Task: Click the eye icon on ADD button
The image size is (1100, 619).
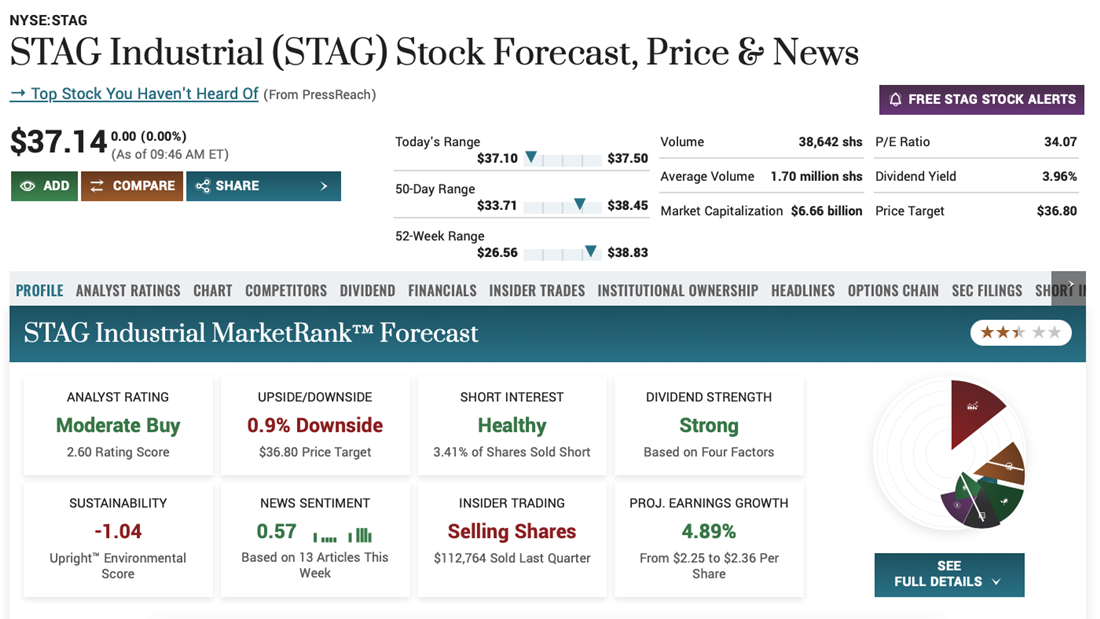Action: click(27, 186)
